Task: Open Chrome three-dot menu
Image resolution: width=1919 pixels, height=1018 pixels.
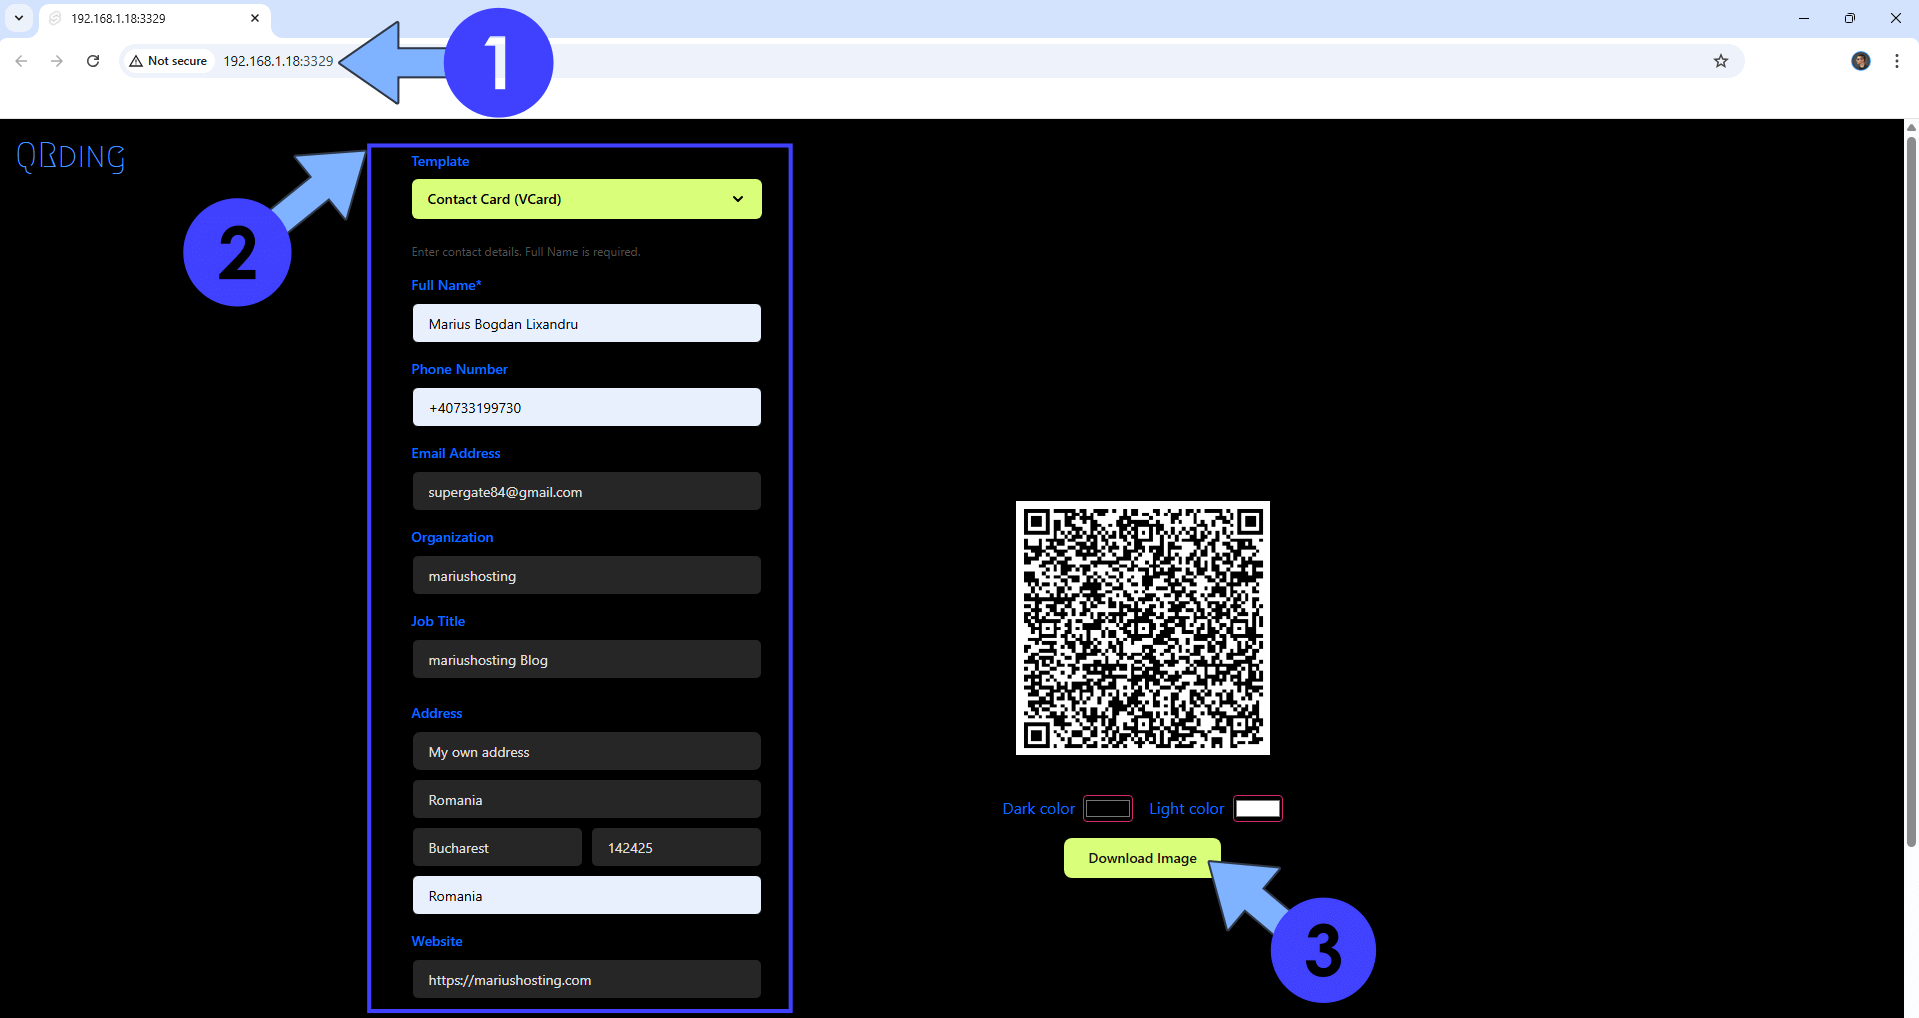Action: (x=1896, y=61)
